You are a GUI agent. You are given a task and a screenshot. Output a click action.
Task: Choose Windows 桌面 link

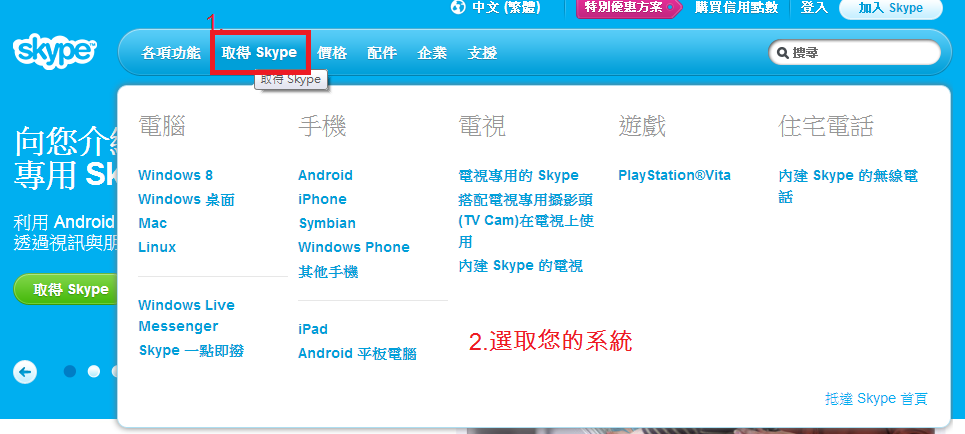186,199
